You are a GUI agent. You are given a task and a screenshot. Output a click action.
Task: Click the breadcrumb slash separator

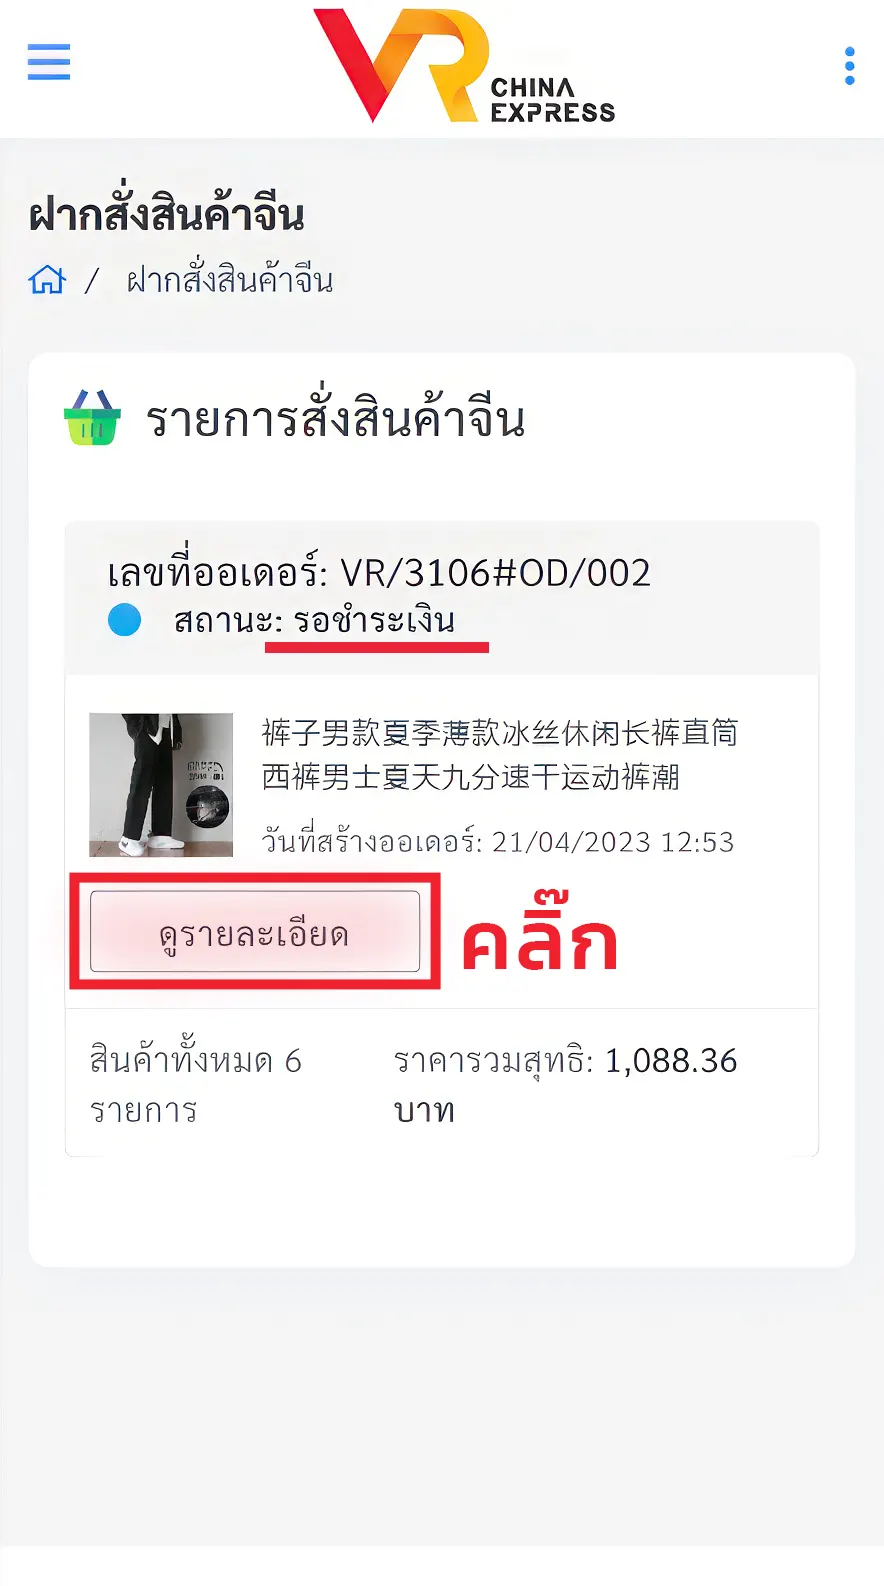click(92, 281)
